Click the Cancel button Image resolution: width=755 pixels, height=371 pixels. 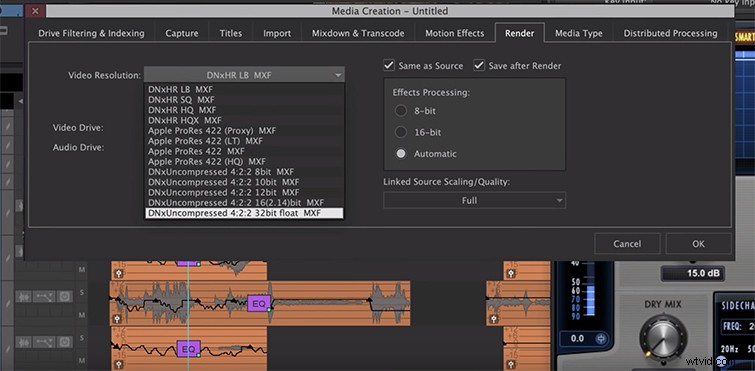(x=627, y=244)
